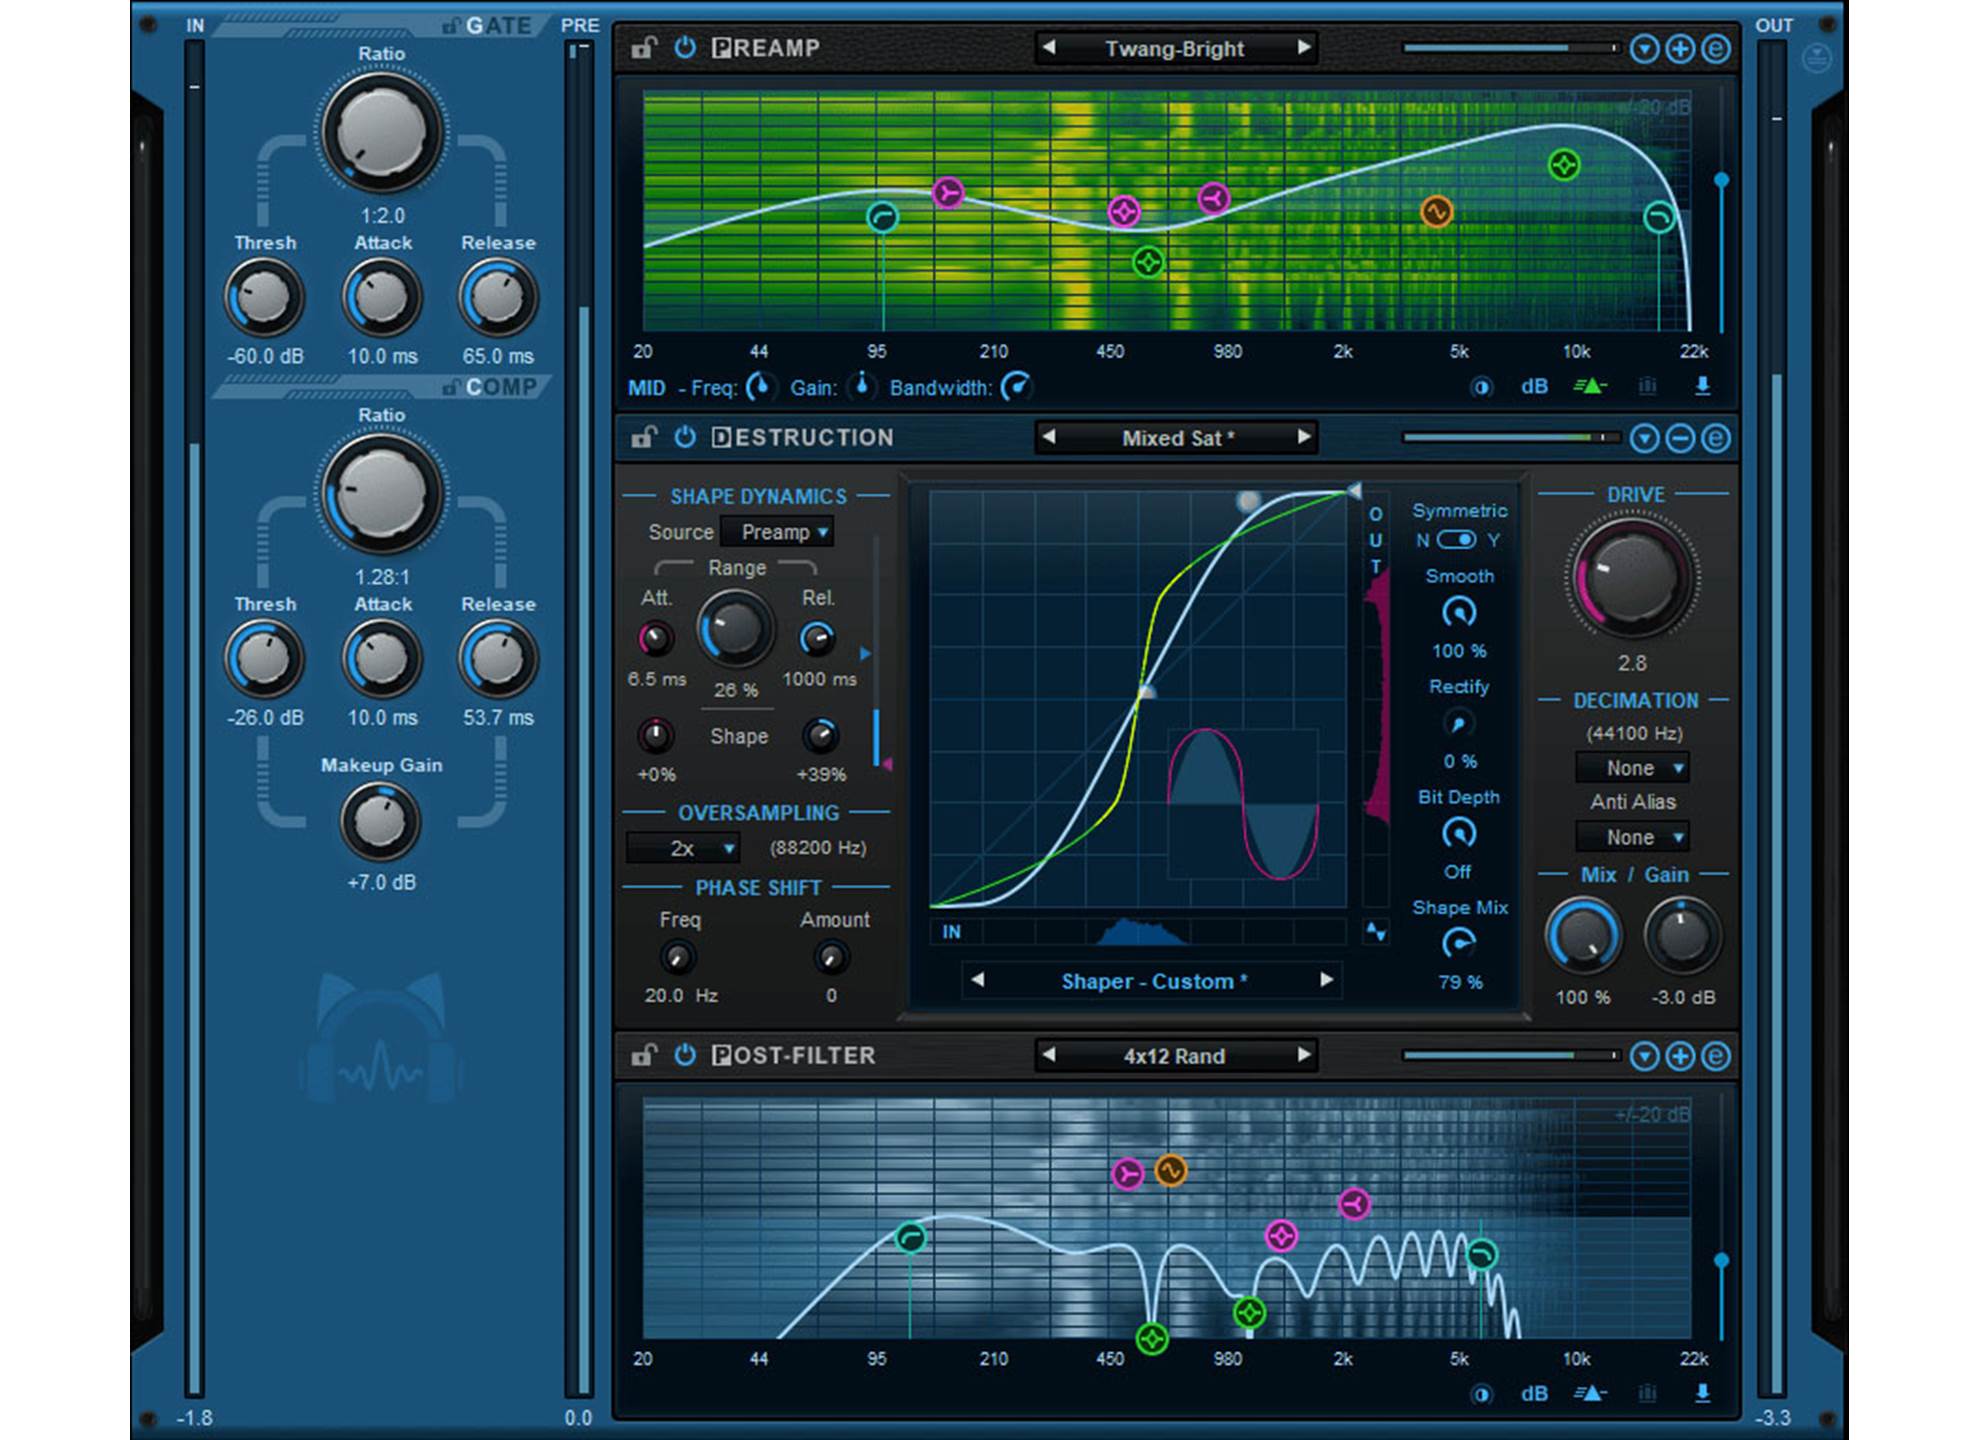1980x1440 pixels.
Task: Toggle the Post-Filter section power button
Action: 685,1055
